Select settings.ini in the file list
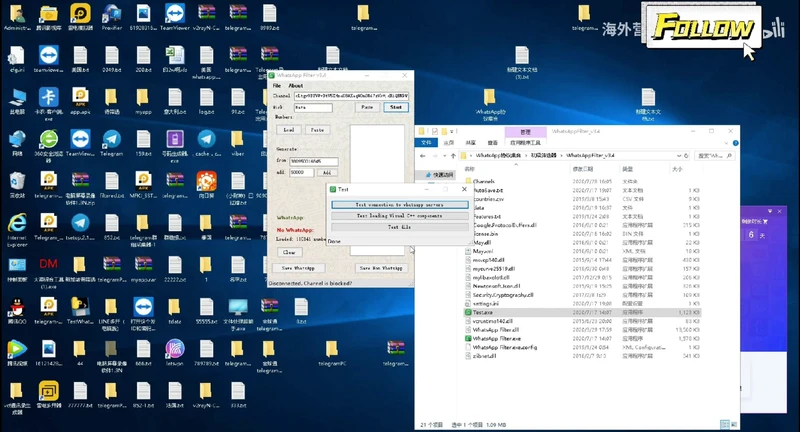This screenshot has width=800, height=432. [485, 303]
